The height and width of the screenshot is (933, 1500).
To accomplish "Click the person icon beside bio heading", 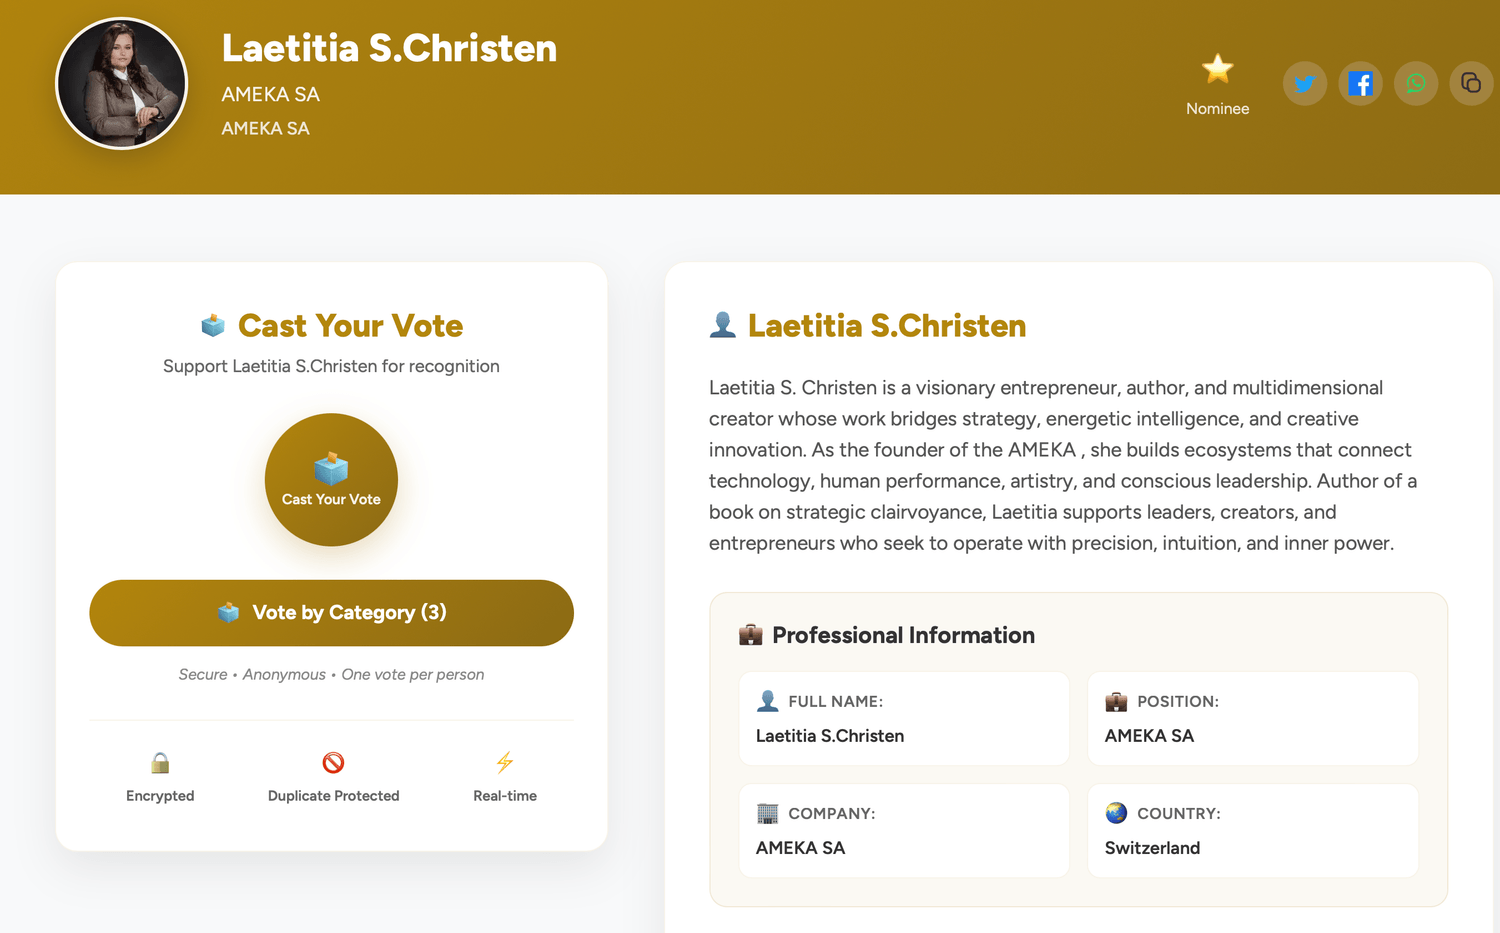I will pyautogui.click(x=722, y=325).
